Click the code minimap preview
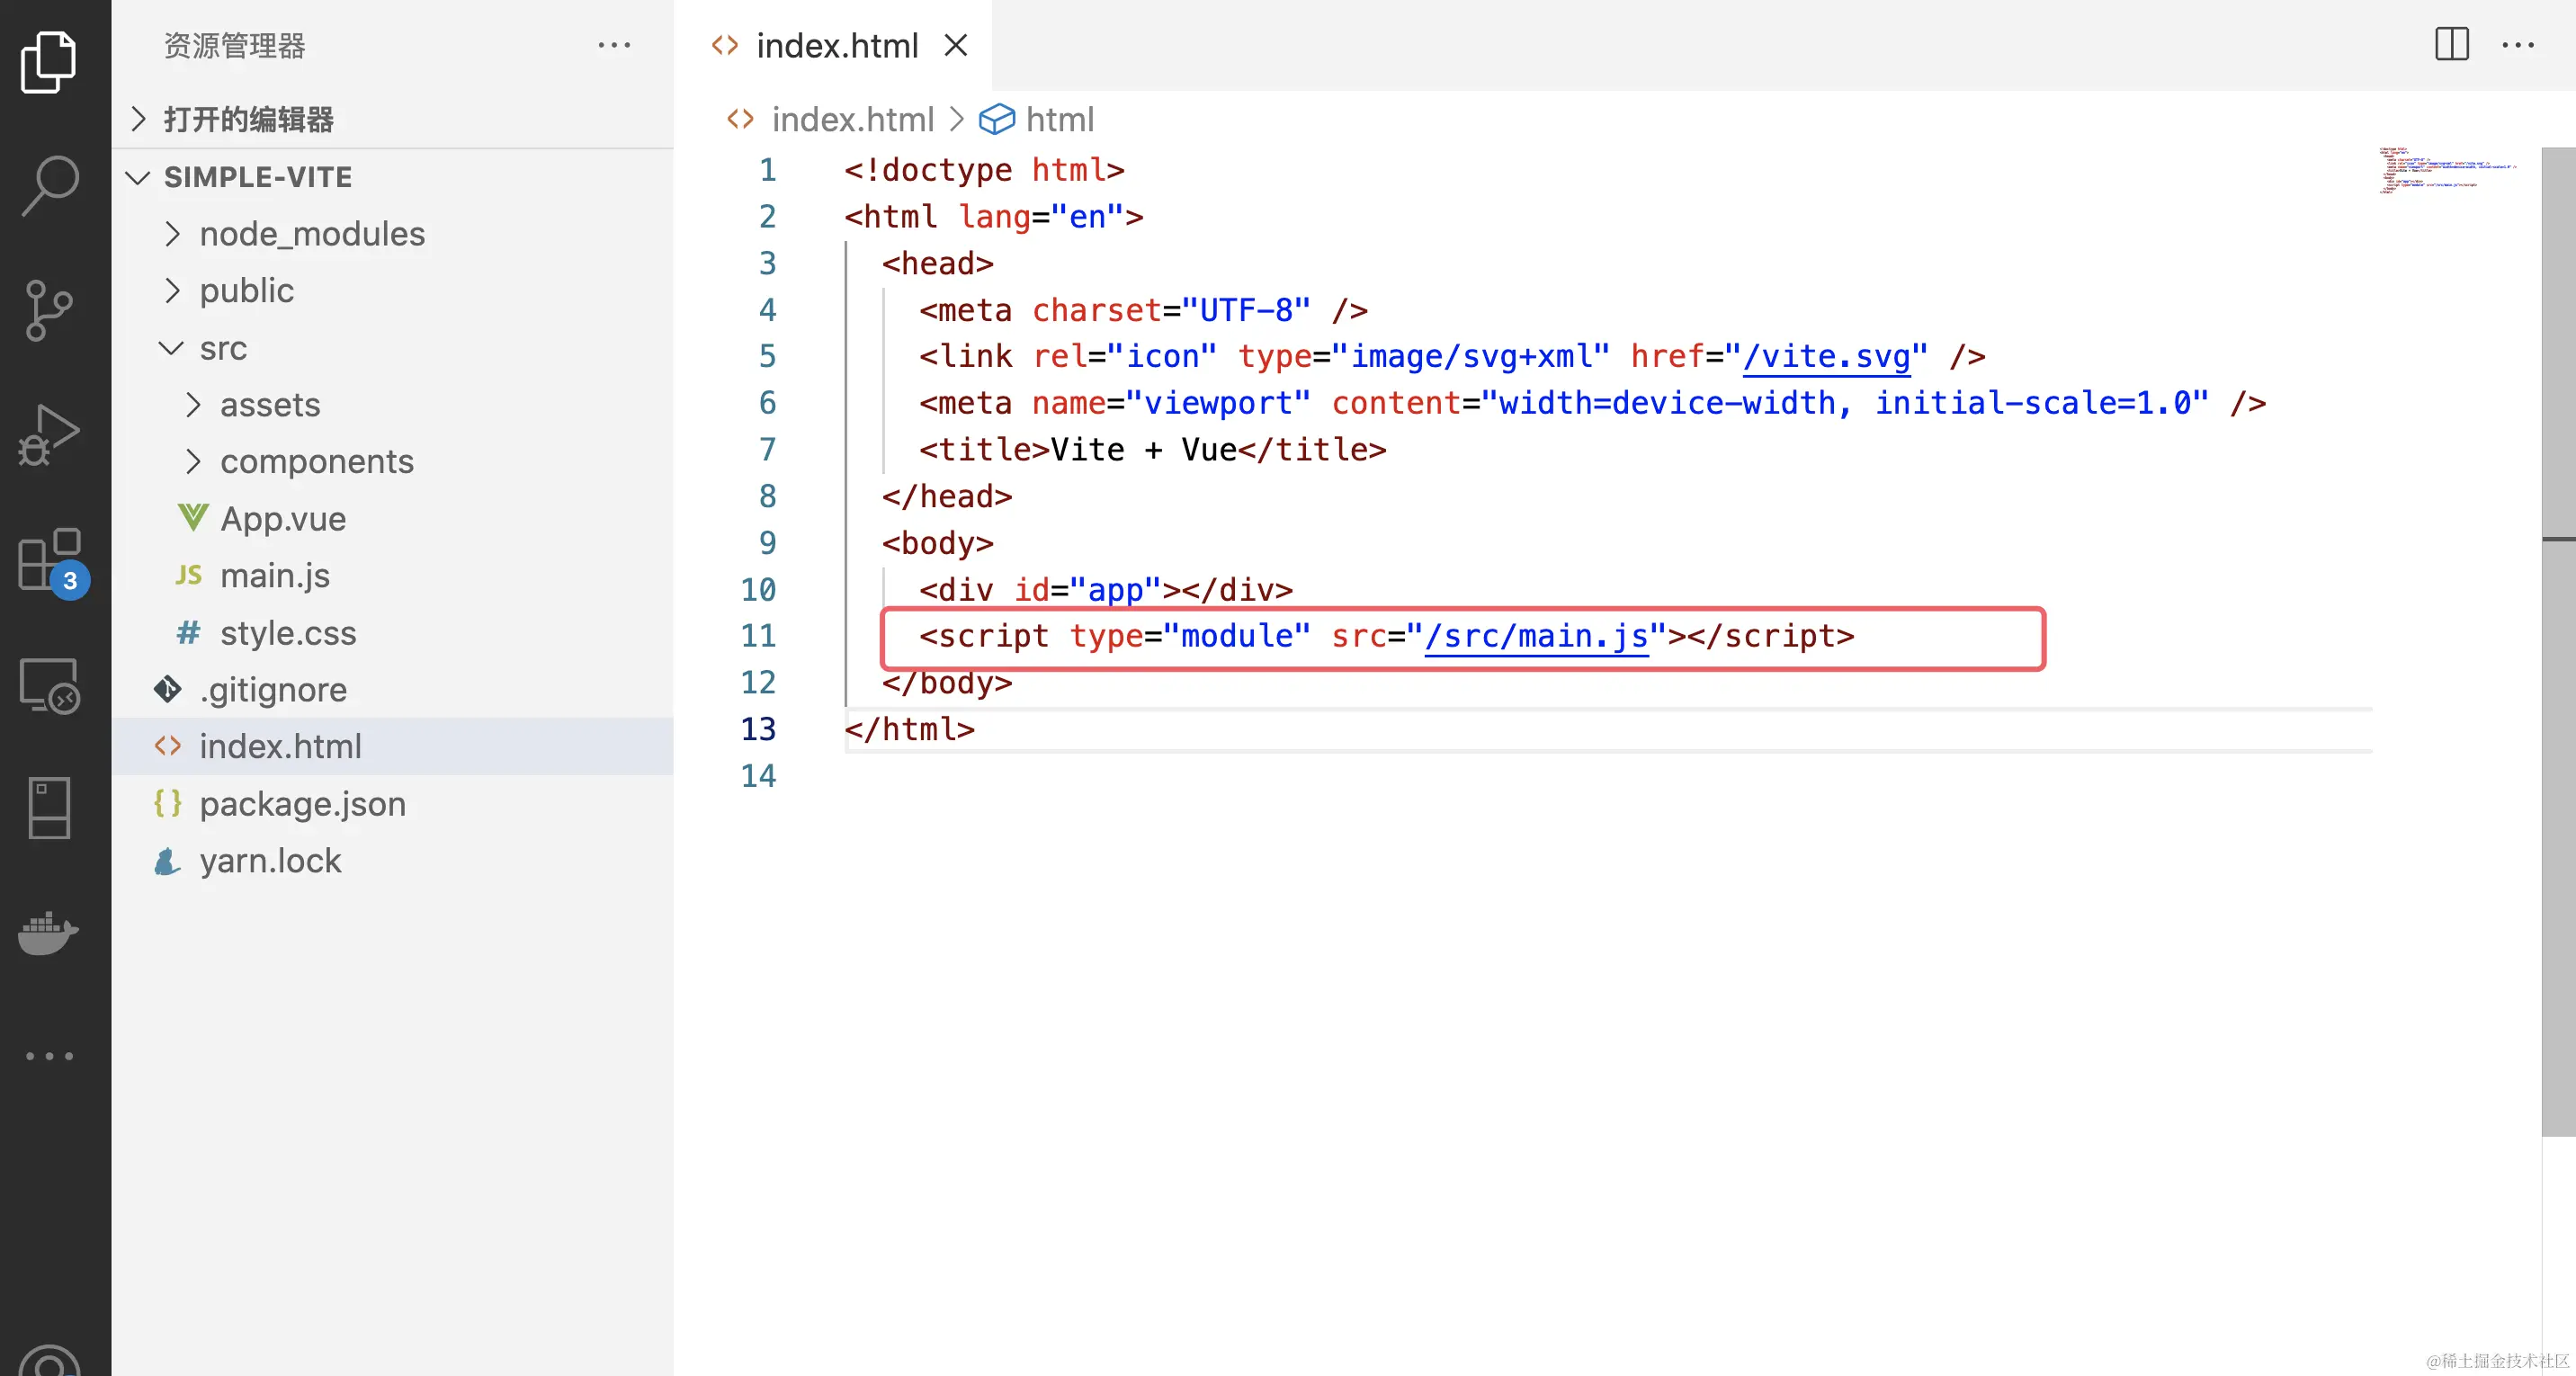 pos(2447,170)
